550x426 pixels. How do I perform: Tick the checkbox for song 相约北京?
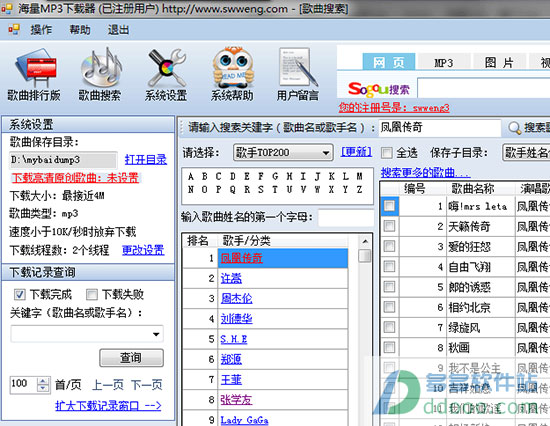[x=389, y=307]
